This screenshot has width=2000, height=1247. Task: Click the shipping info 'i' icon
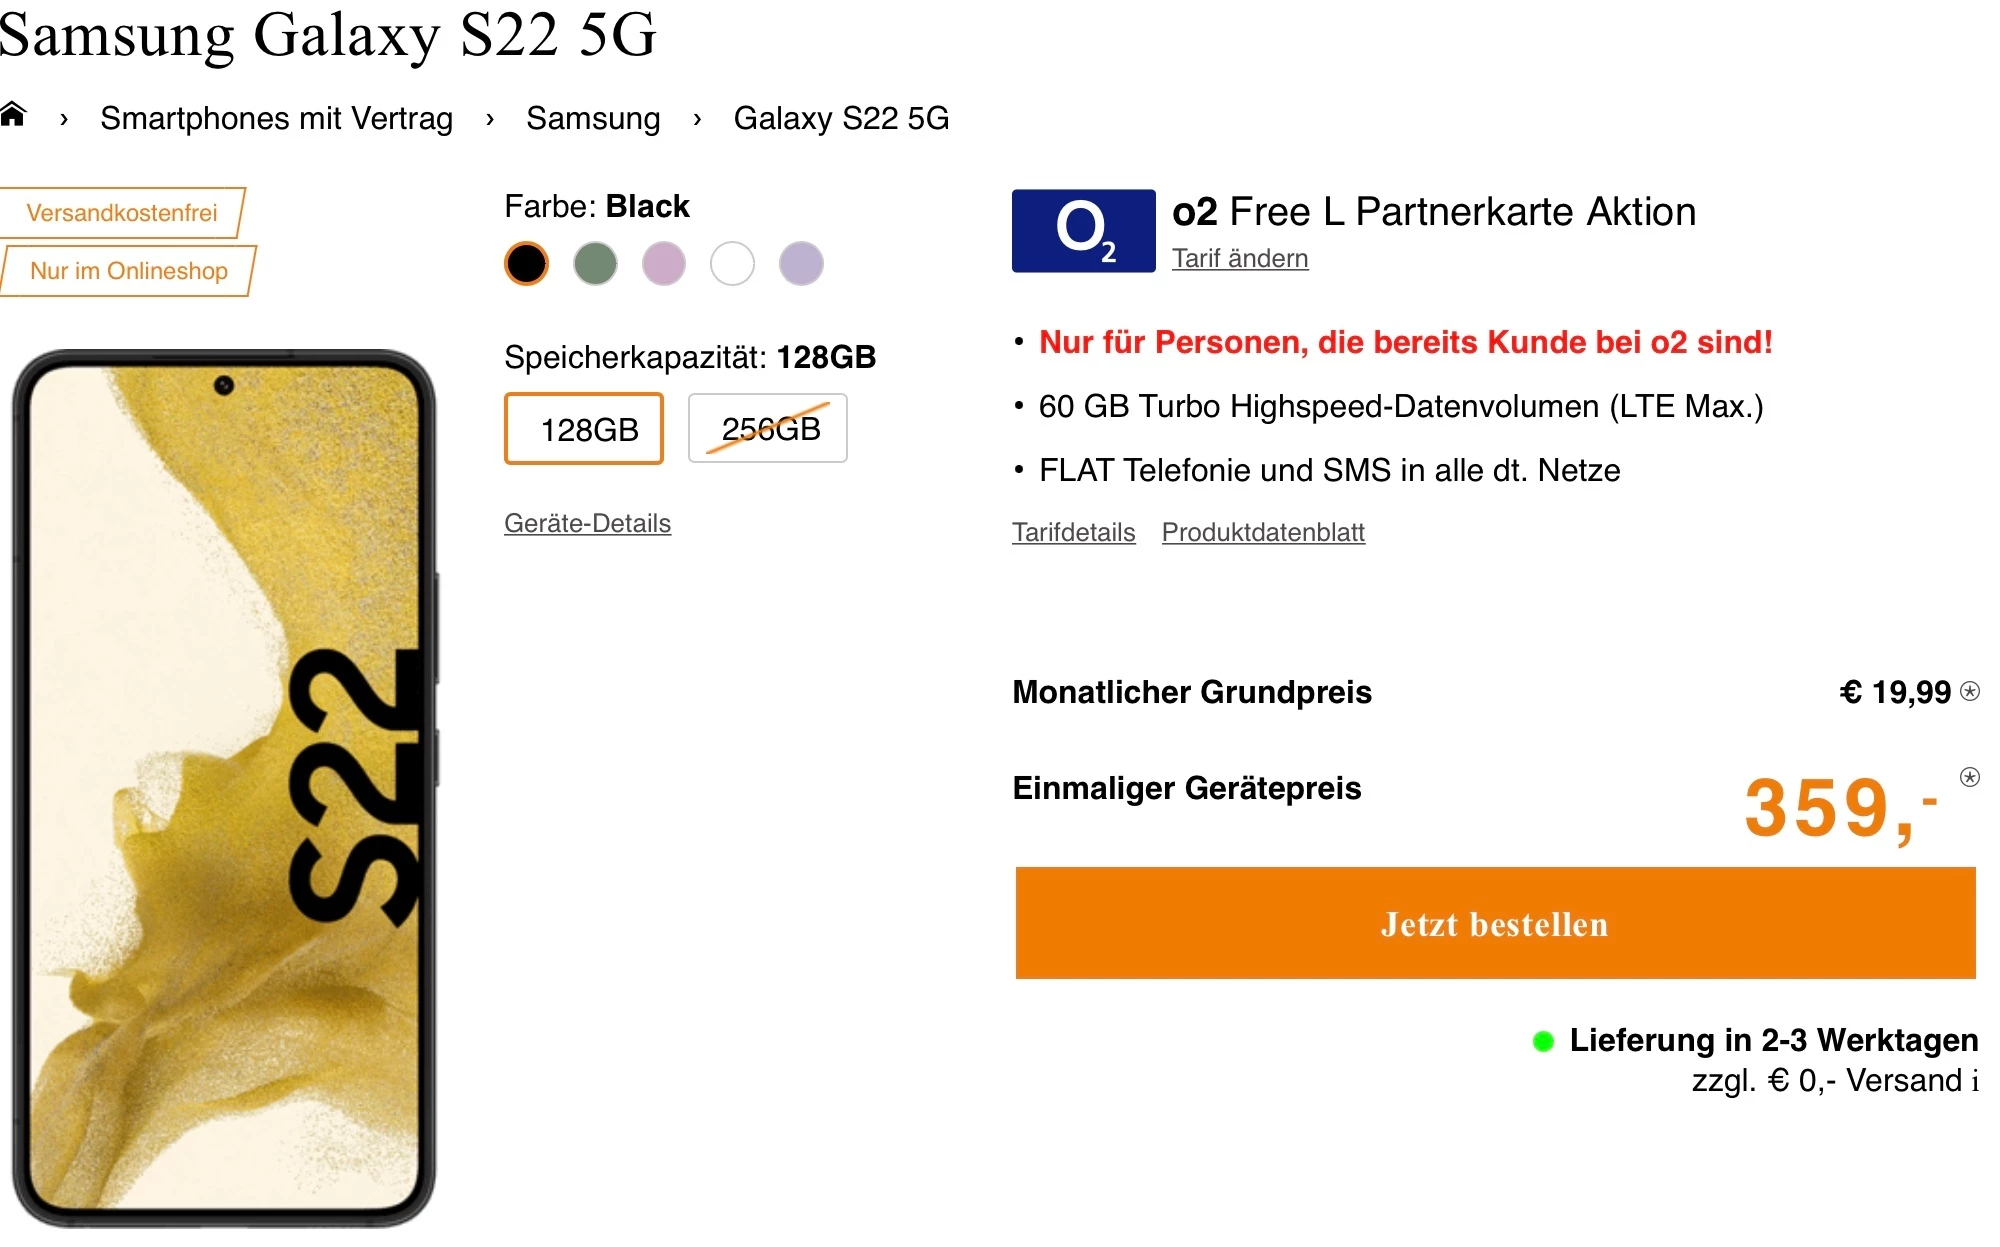coord(1975,1081)
